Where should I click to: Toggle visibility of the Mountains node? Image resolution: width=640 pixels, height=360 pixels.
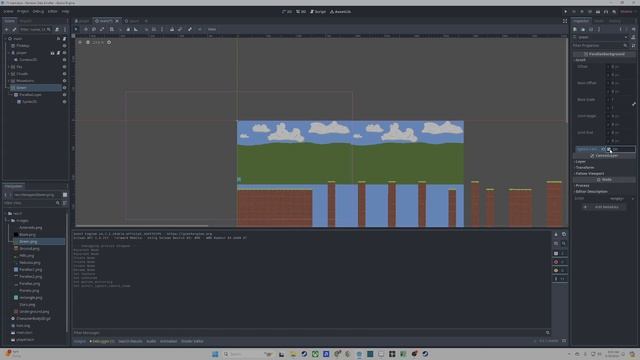[x=64, y=81]
